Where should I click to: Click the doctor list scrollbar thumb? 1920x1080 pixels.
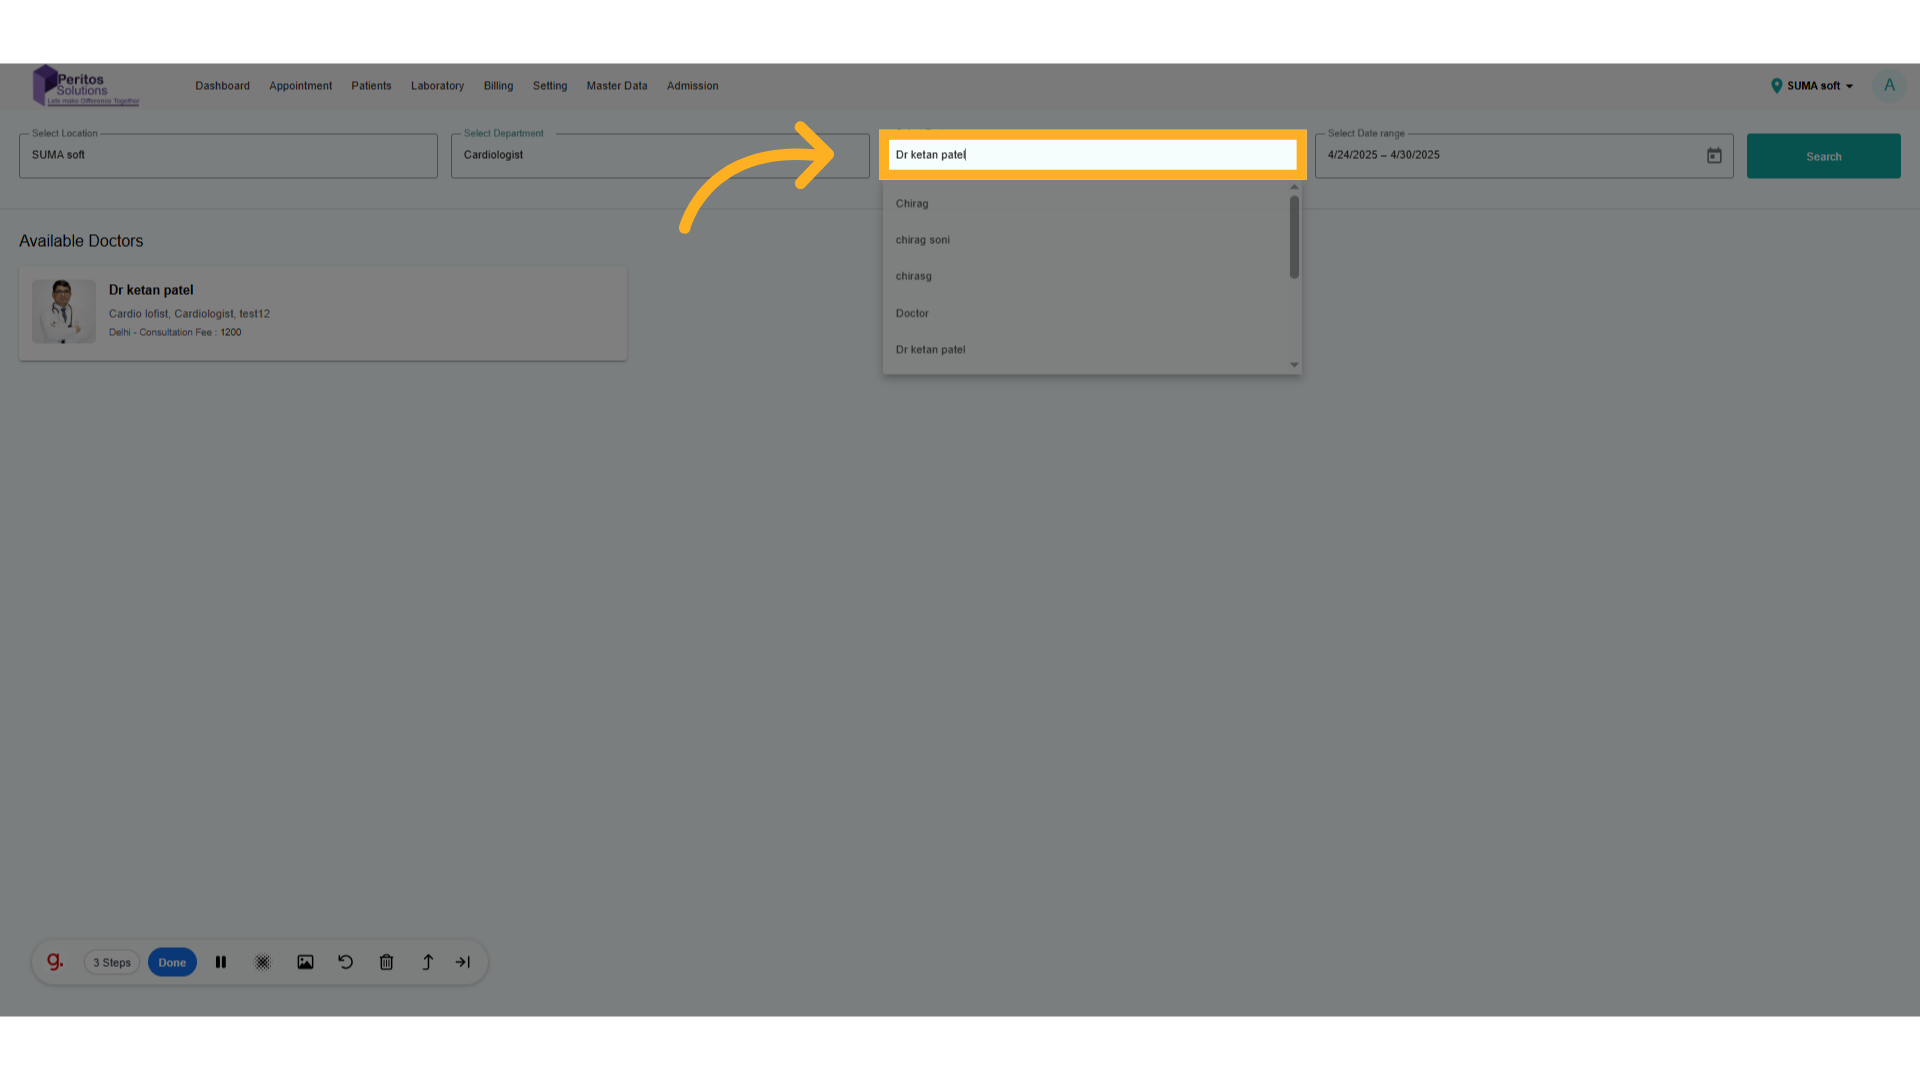1294,237
